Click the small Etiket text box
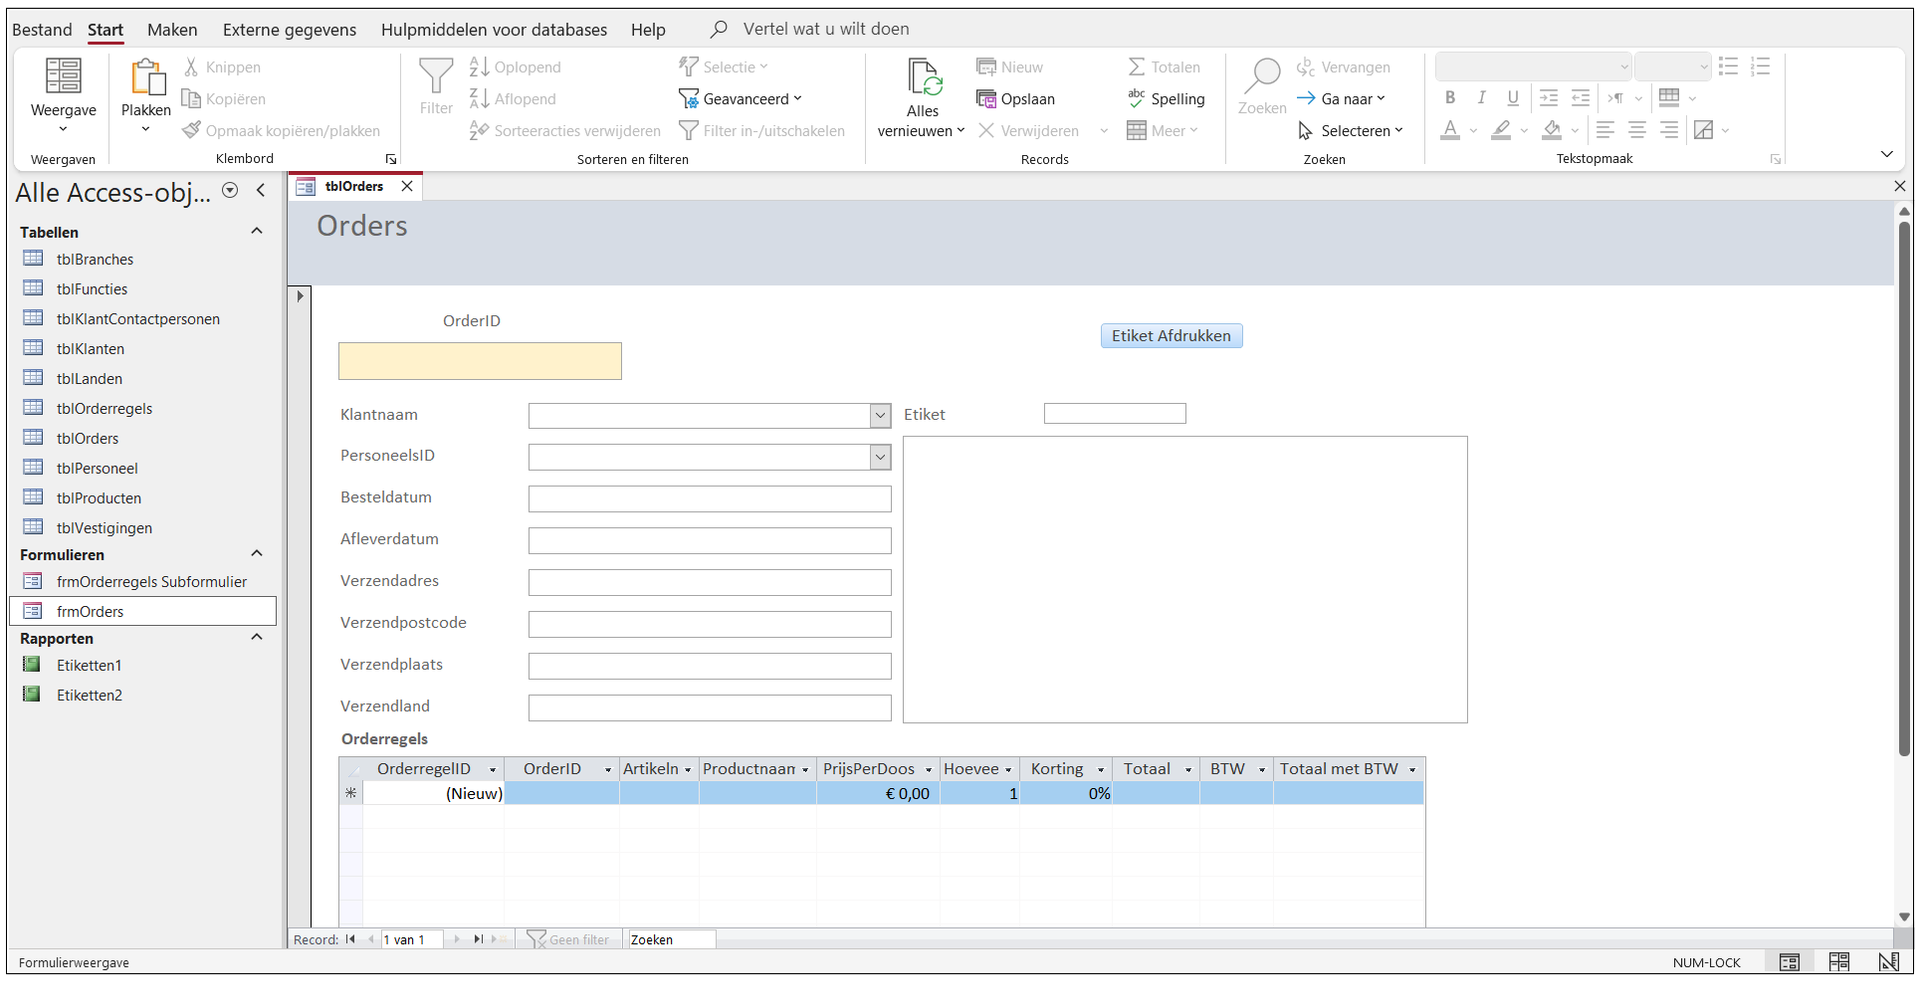Image resolution: width=1920 pixels, height=982 pixels. [1115, 414]
